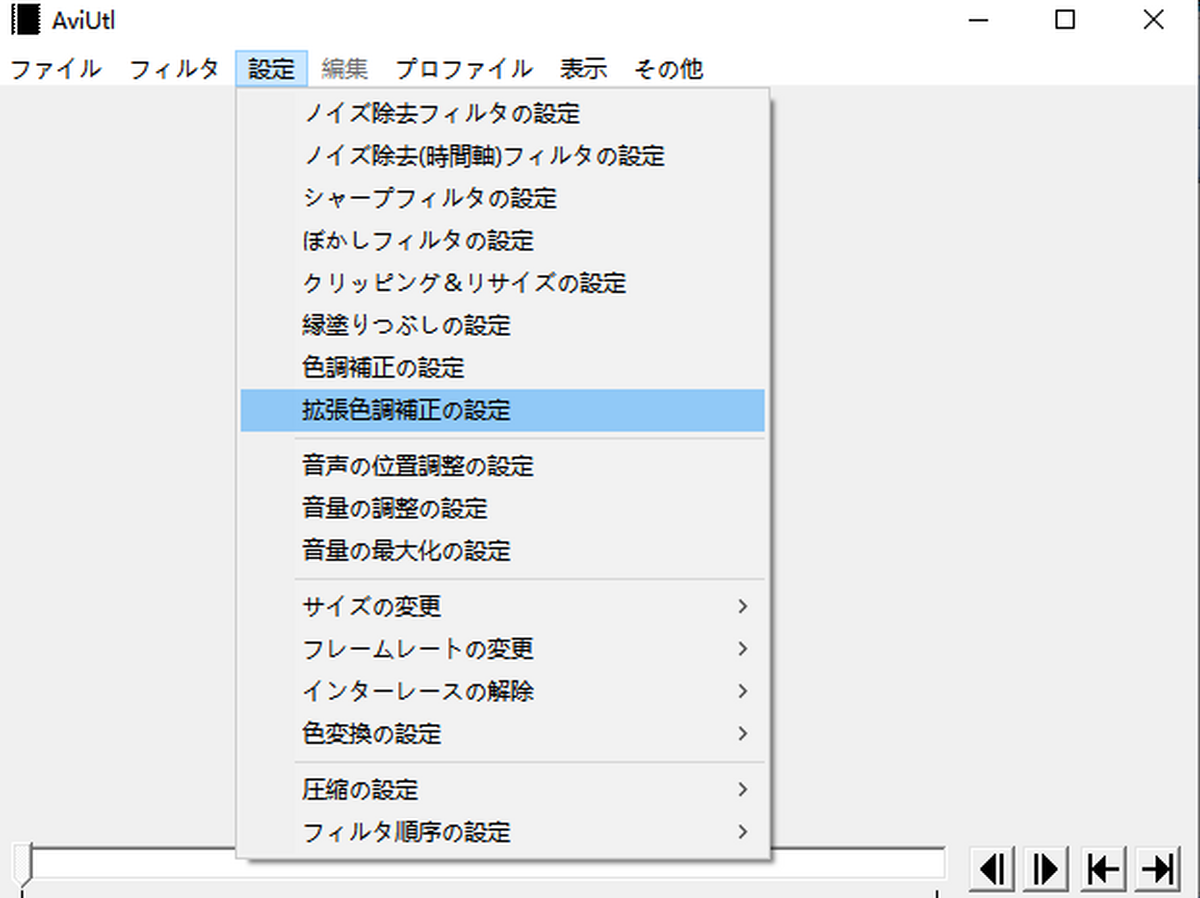Expand the フィルタ順序の設定 submenu
This screenshot has width=1200, height=898.
point(503,832)
